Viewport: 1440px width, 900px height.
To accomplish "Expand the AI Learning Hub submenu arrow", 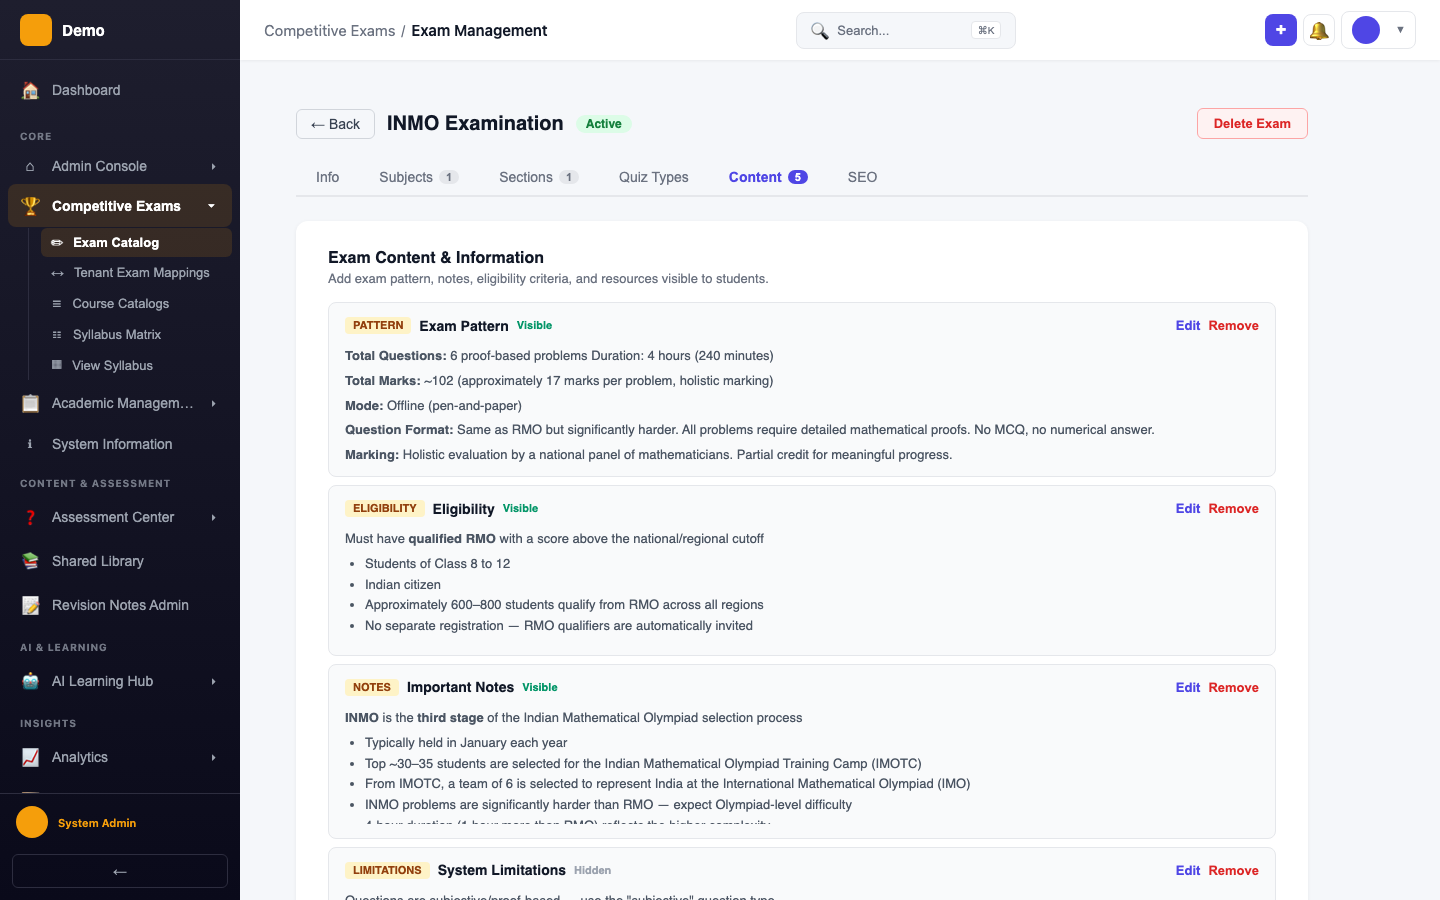I will click(x=213, y=681).
